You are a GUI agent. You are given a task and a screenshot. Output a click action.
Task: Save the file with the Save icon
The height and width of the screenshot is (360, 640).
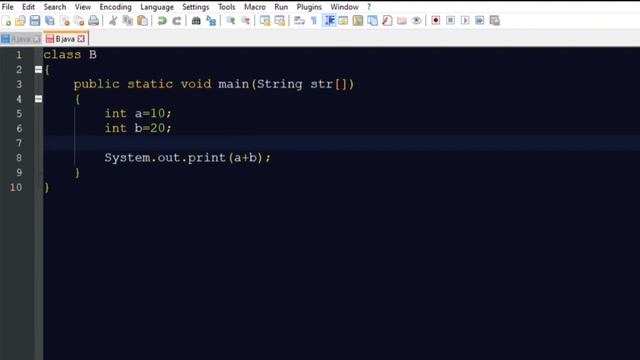point(35,20)
